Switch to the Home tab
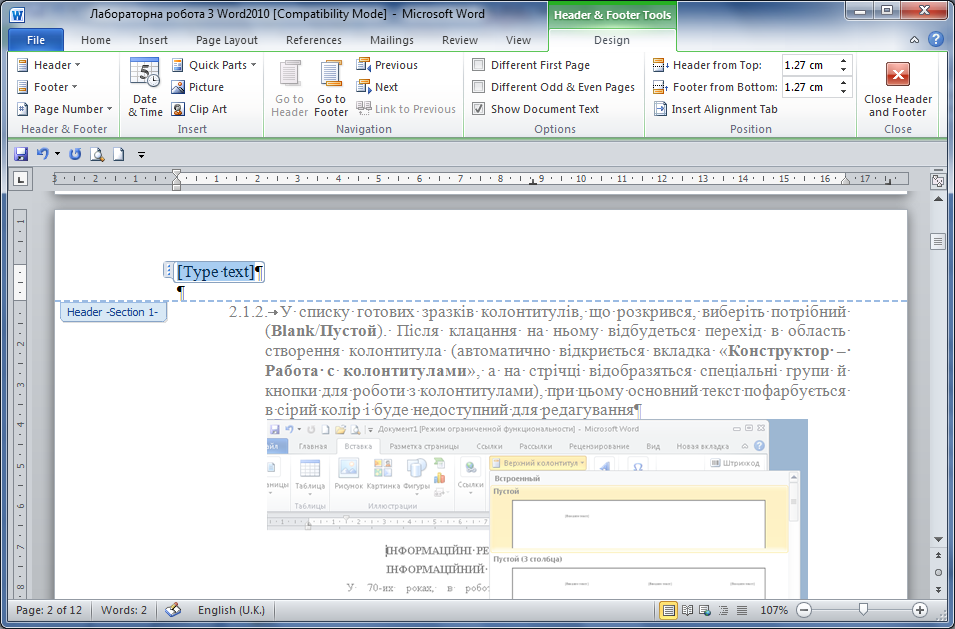955x629 pixels. 96,40
